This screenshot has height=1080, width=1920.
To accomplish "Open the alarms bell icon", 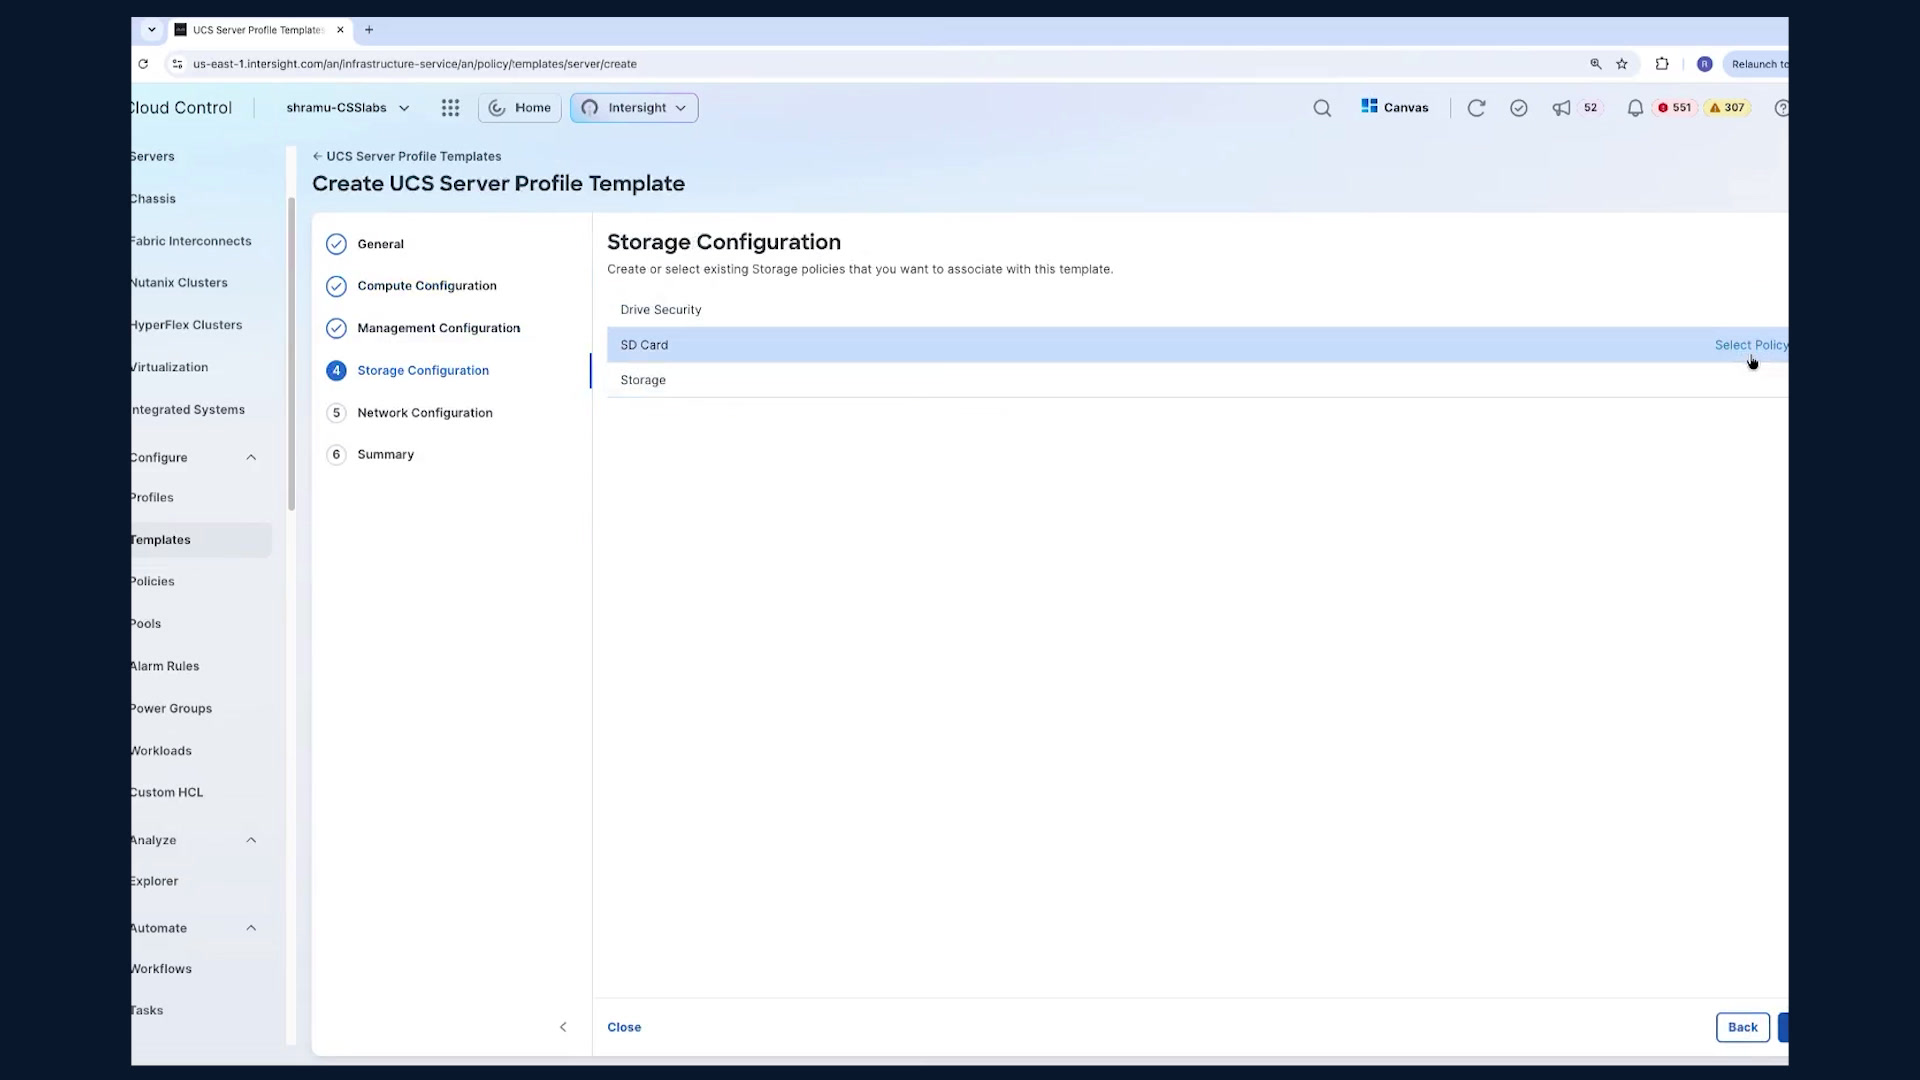I will 1635,108.
